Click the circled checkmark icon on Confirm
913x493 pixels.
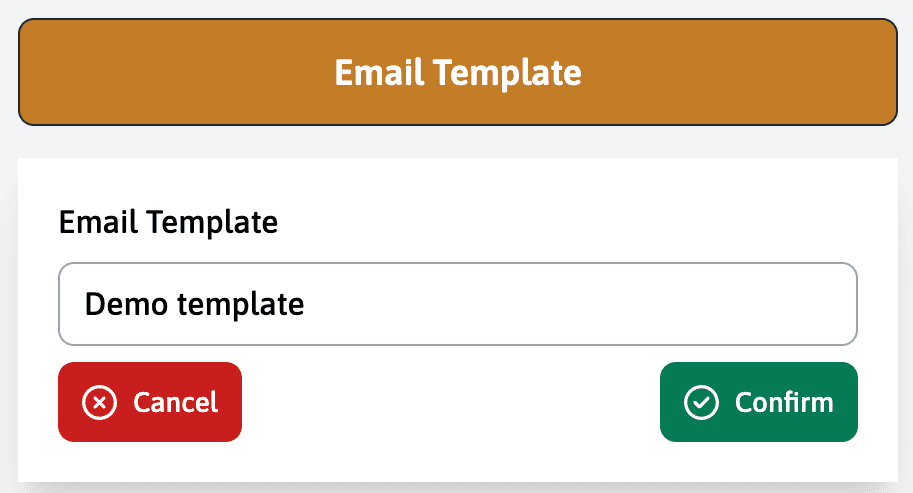click(x=701, y=402)
